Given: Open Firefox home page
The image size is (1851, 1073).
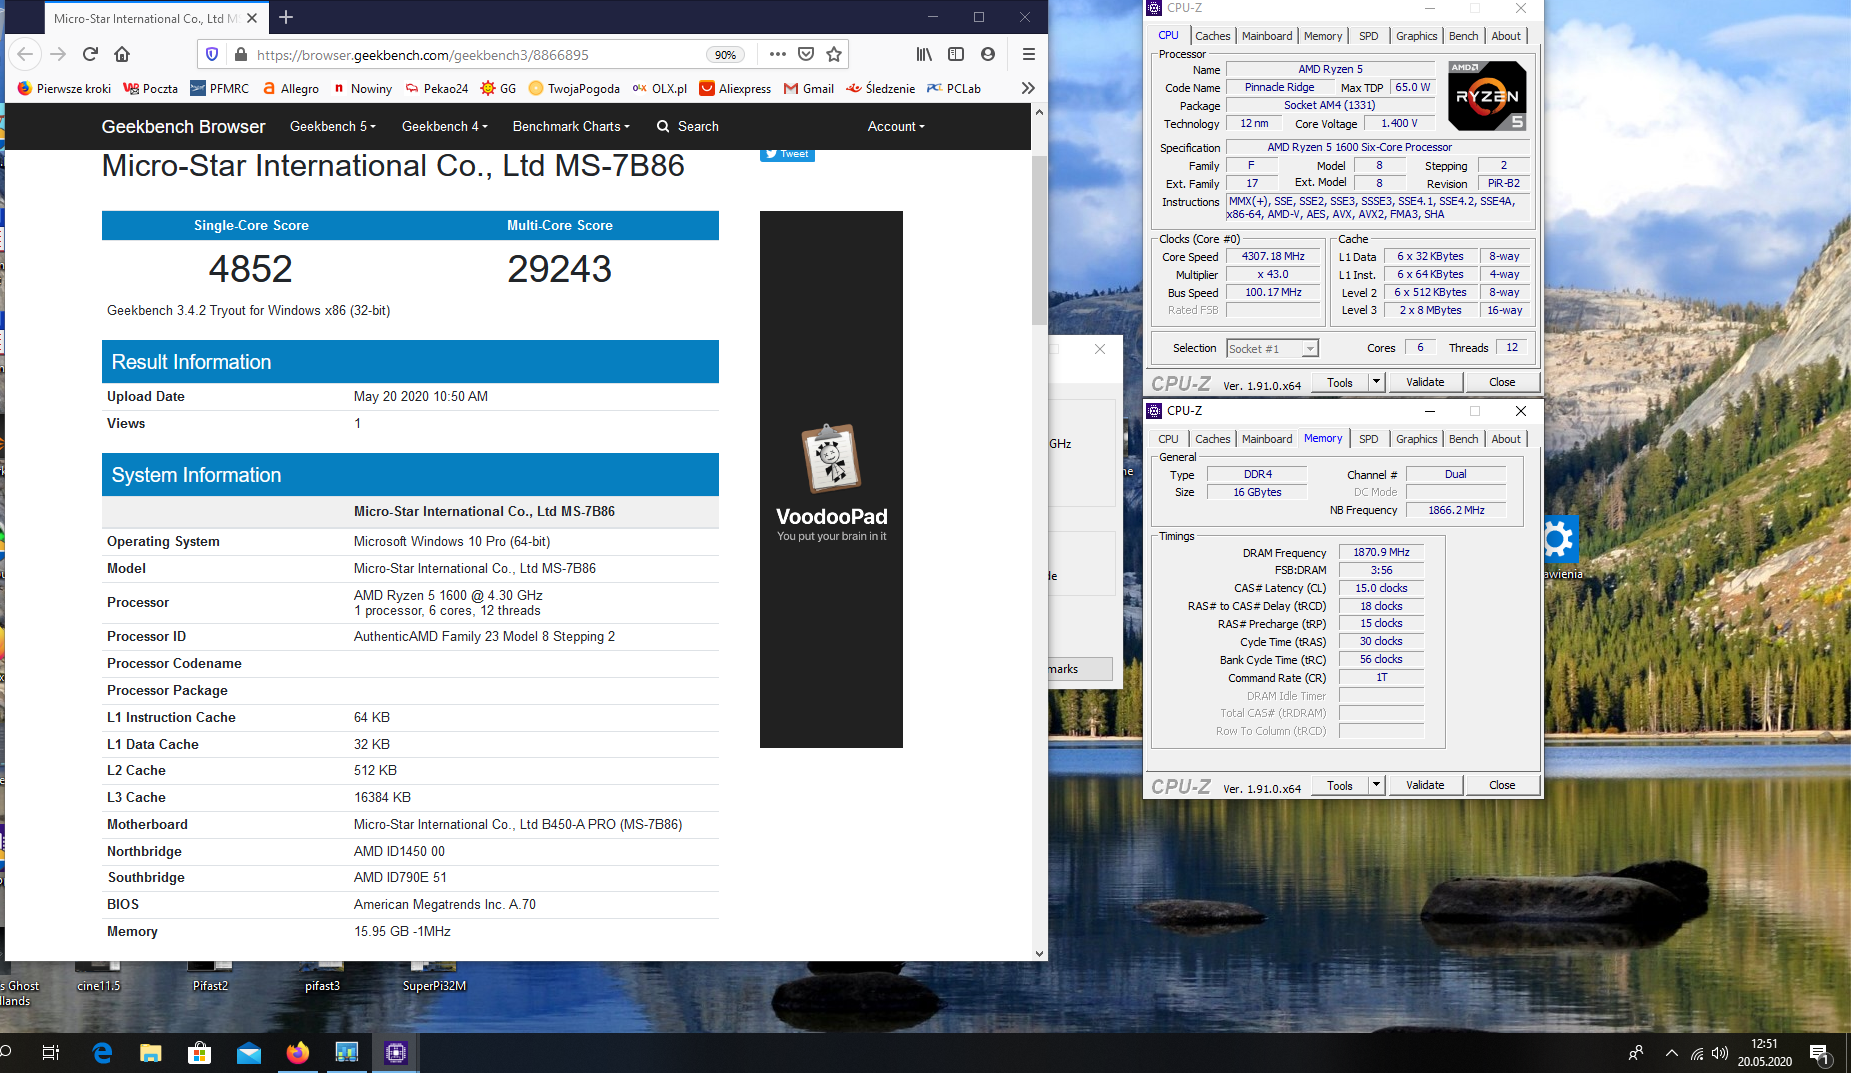Looking at the screenshot, I should coord(122,54).
